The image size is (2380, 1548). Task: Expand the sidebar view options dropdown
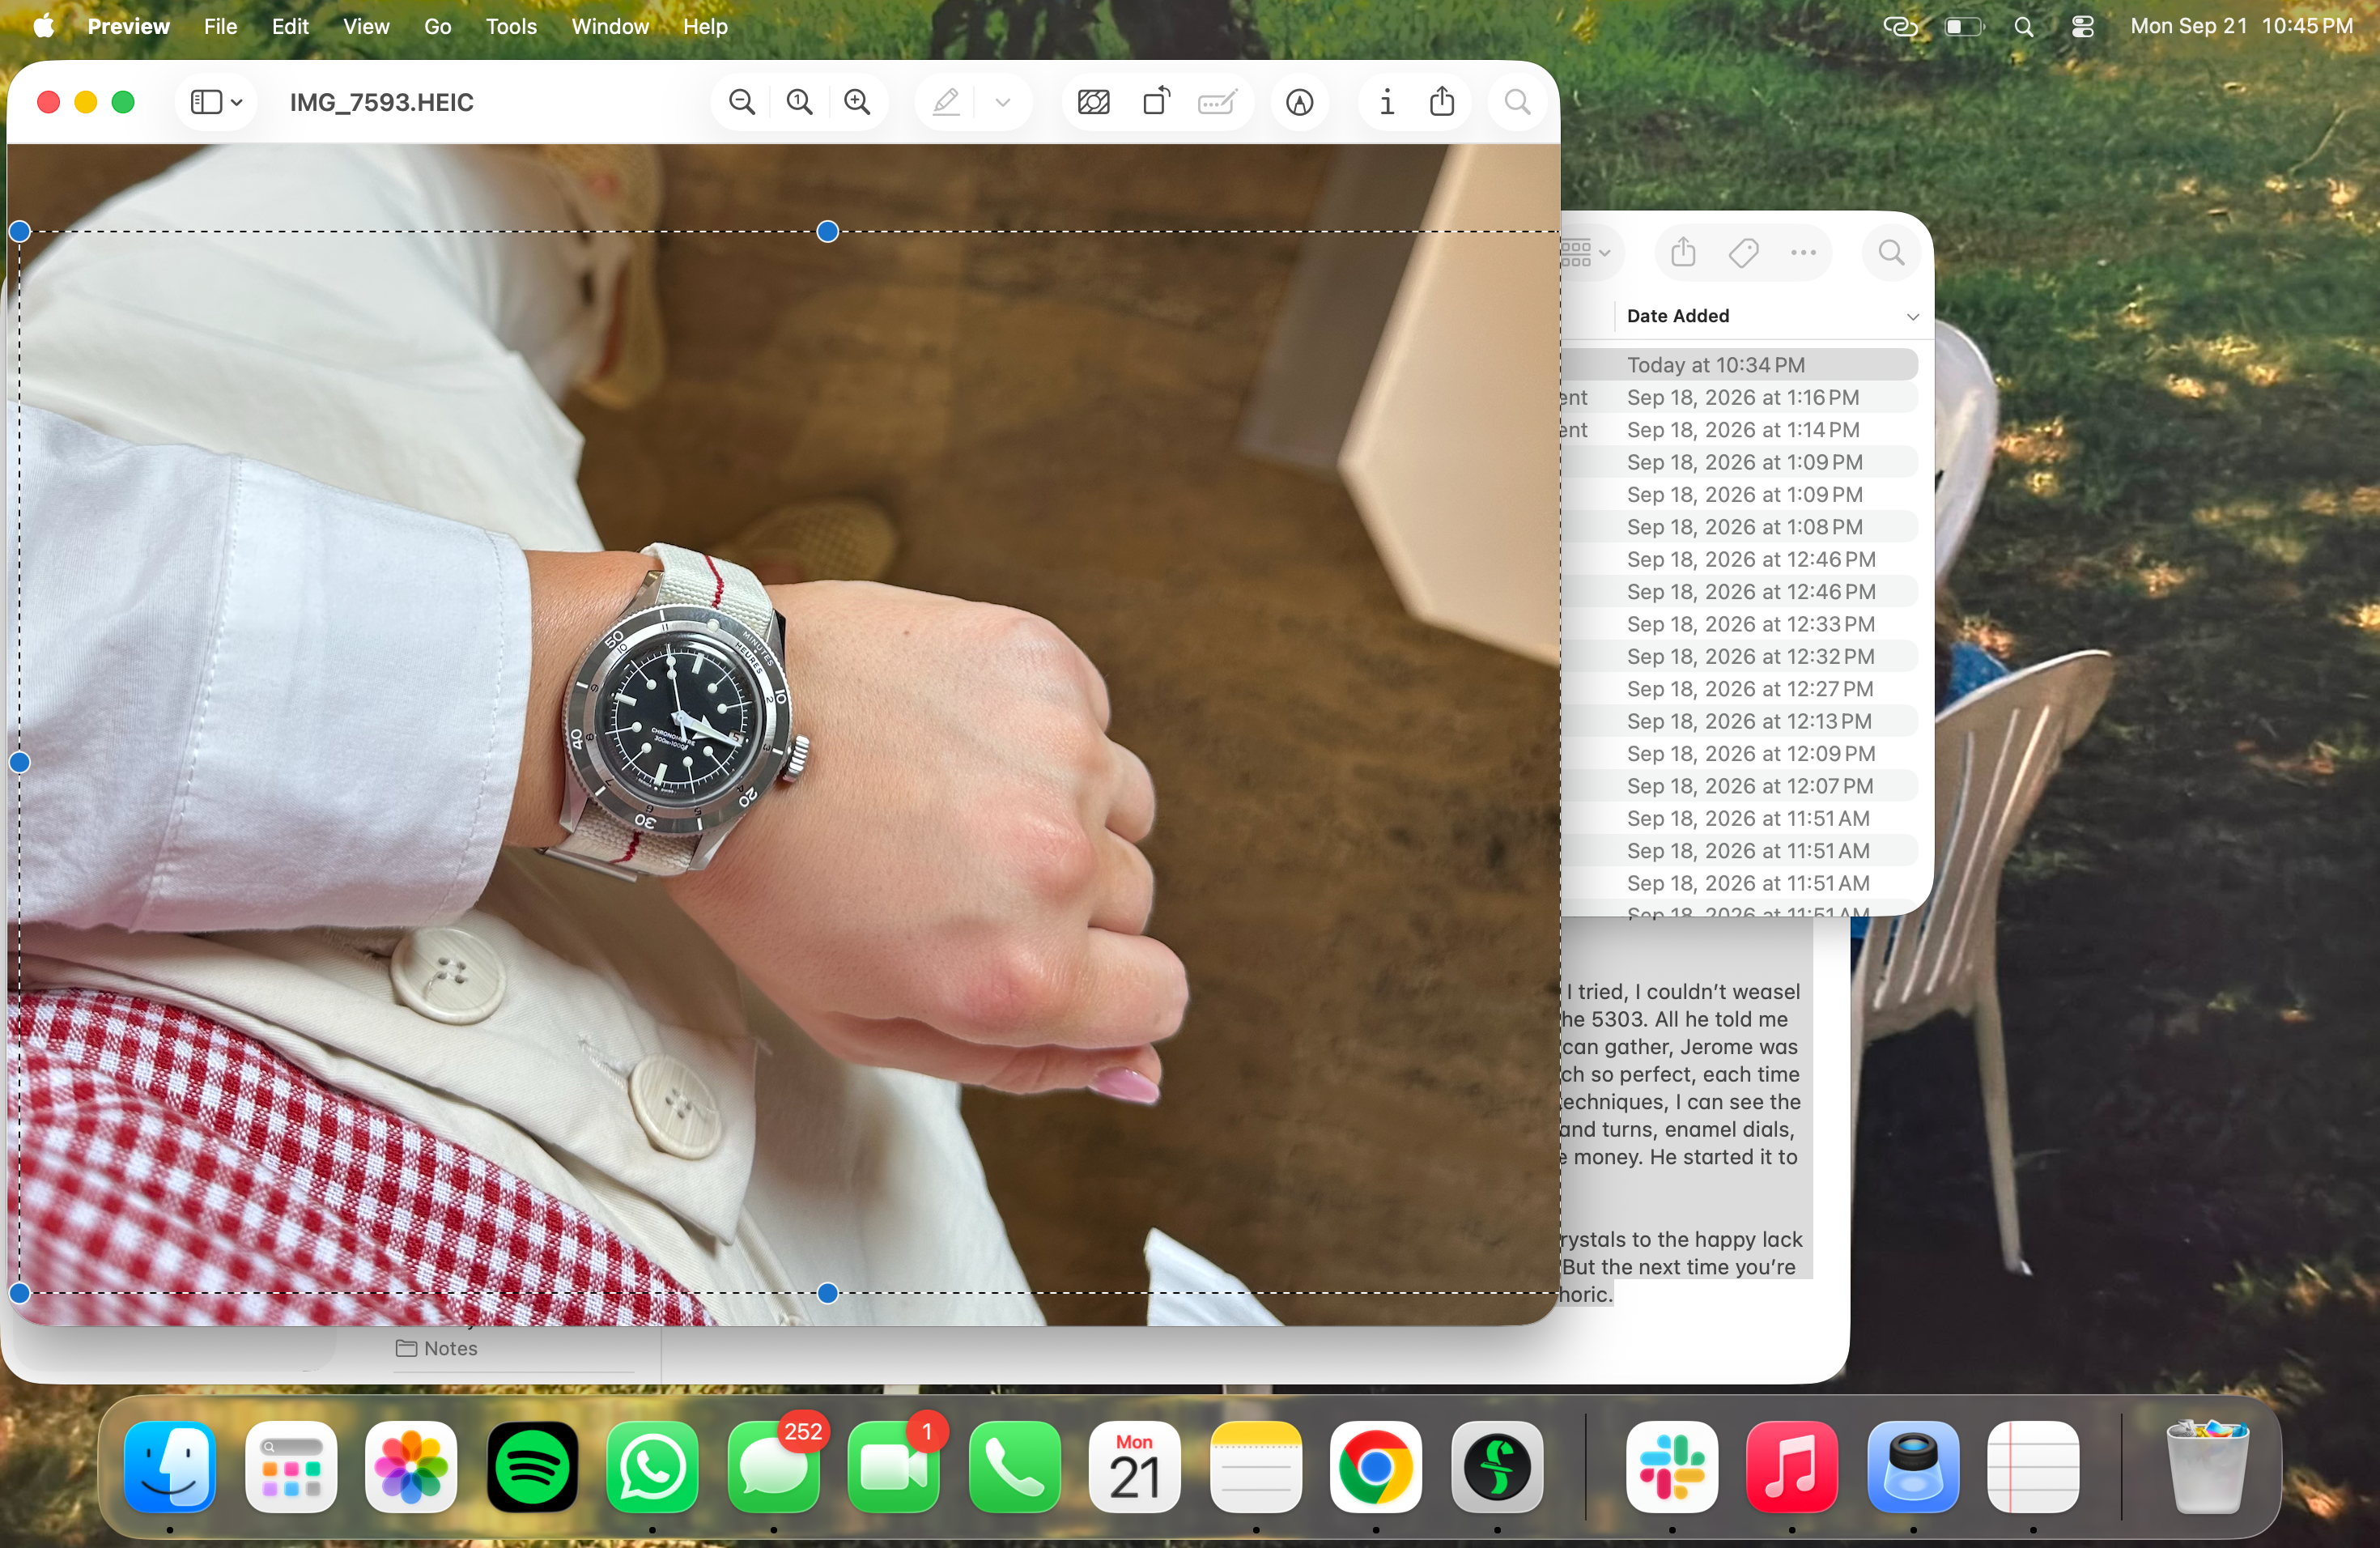pyautogui.click(x=217, y=102)
